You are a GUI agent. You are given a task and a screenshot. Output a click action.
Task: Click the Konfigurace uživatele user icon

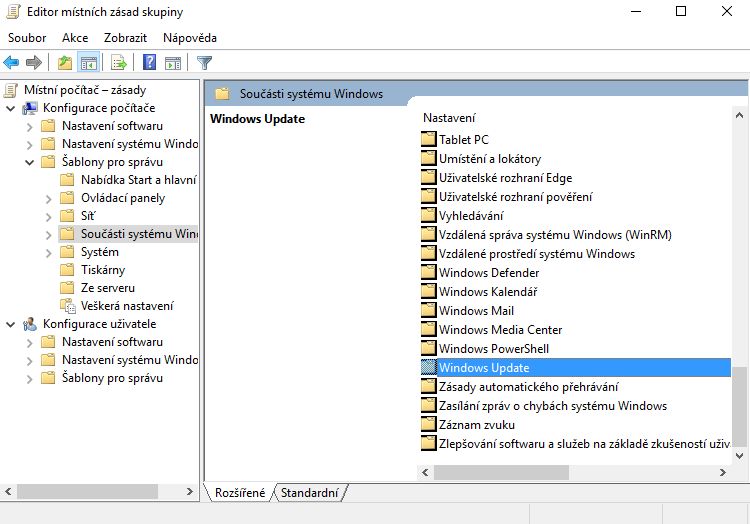click(x=30, y=324)
